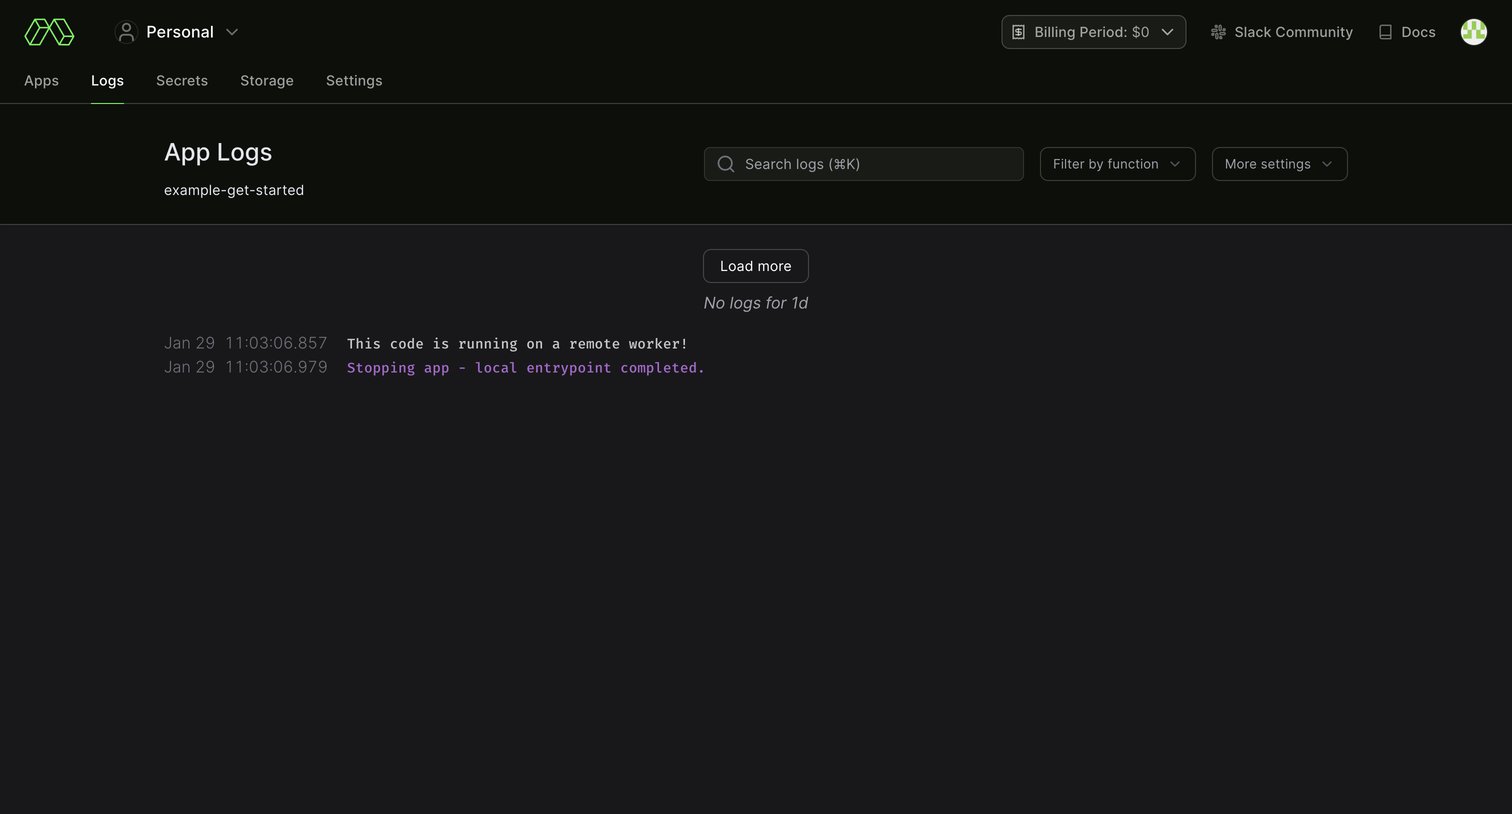This screenshot has width=1512, height=814.
Task: Expand the Personal workspace chevron
Action: coord(232,32)
